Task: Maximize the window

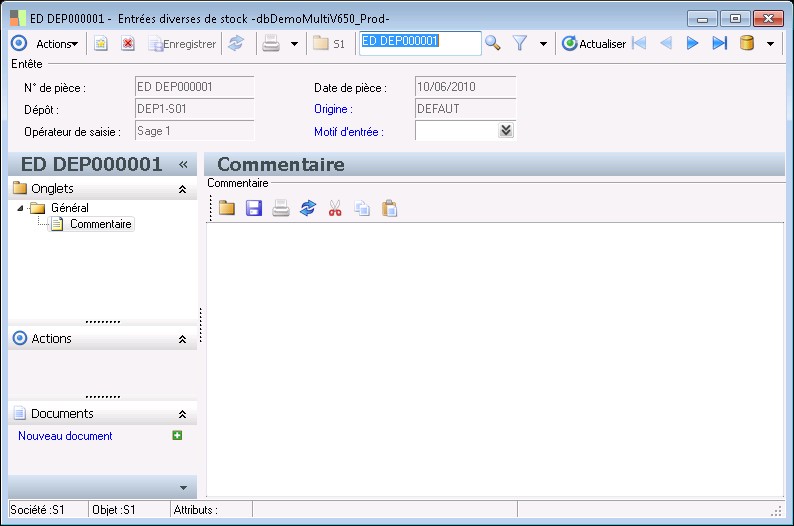Action: point(735,19)
